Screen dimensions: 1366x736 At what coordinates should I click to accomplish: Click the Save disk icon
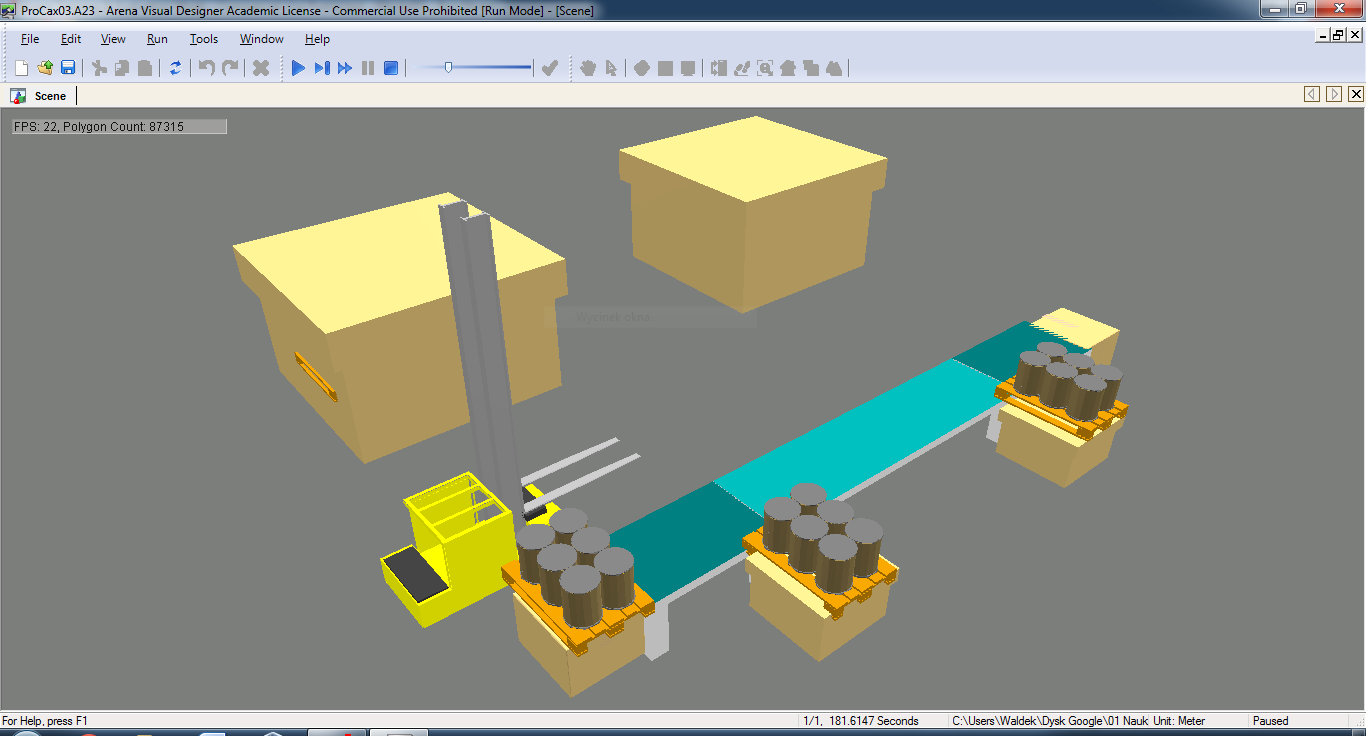(x=68, y=68)
